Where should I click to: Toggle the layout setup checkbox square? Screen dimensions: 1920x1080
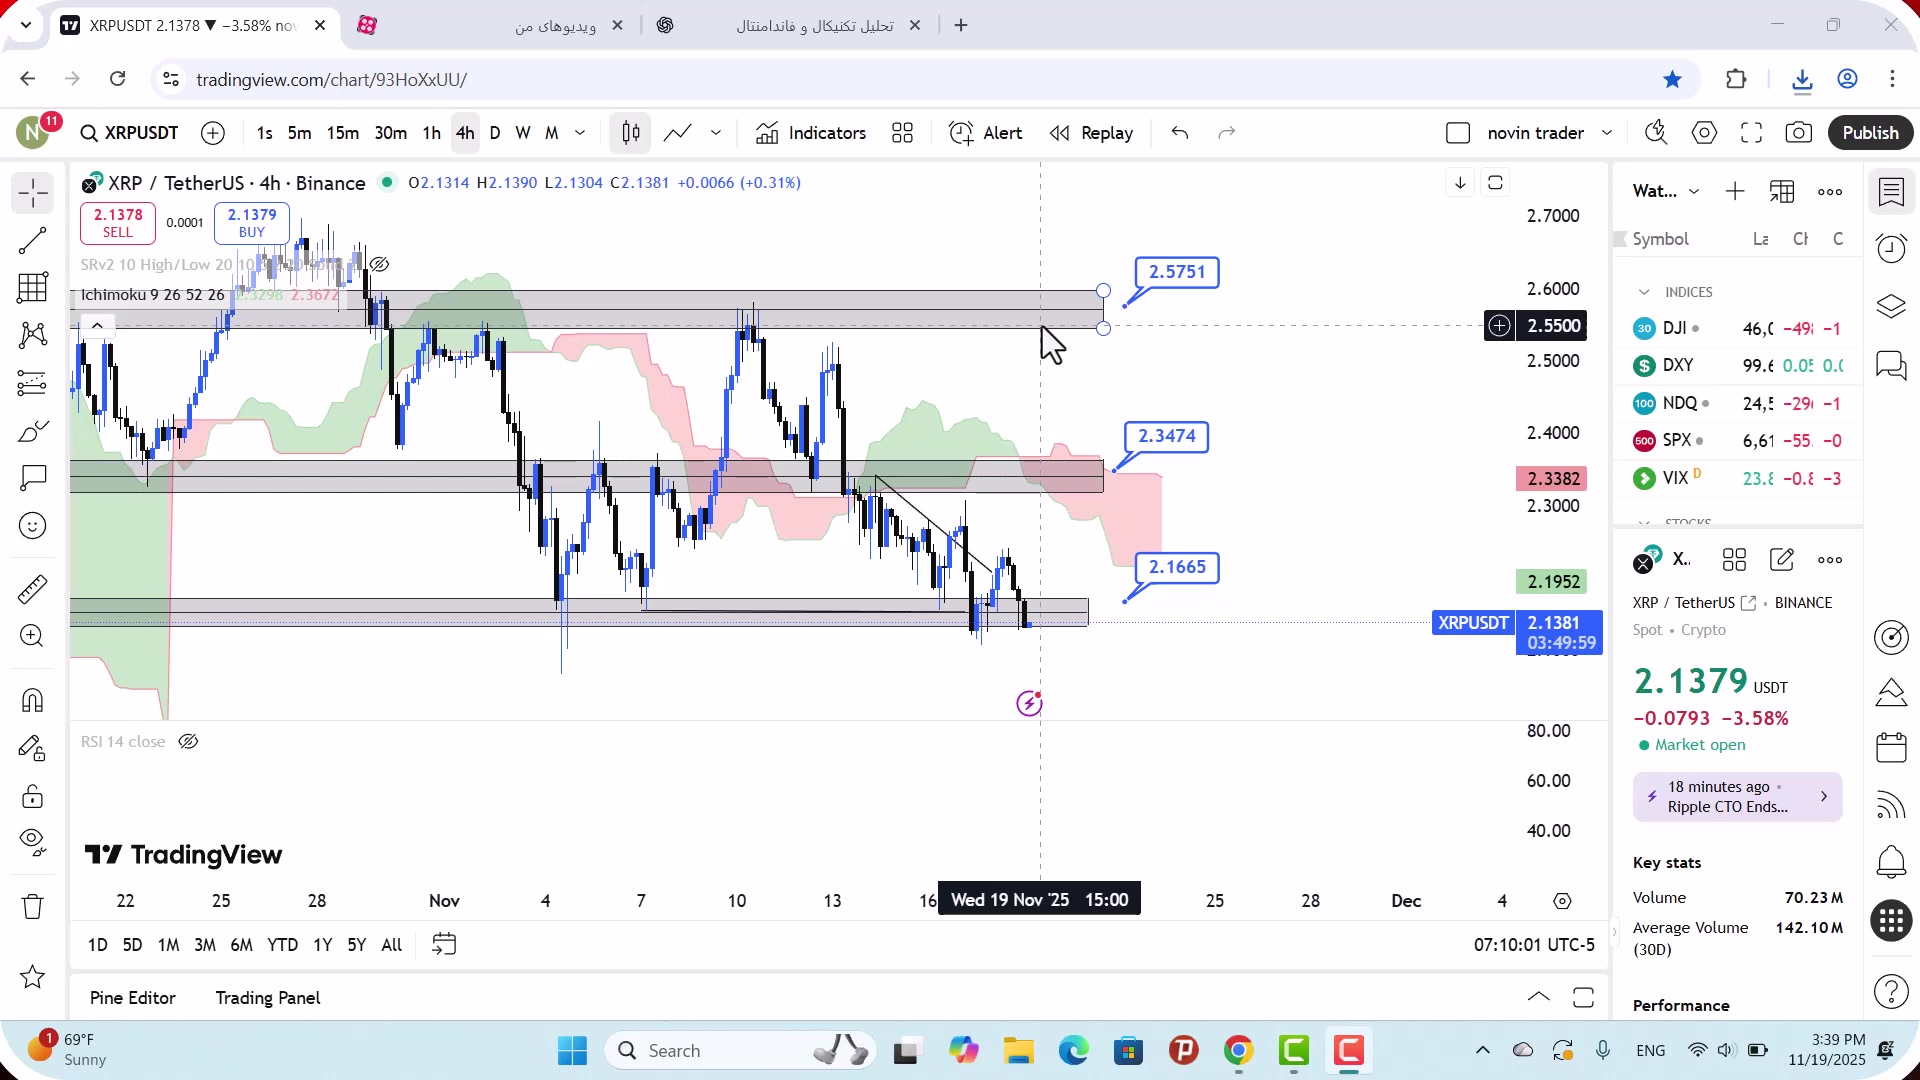[1458, 133]
